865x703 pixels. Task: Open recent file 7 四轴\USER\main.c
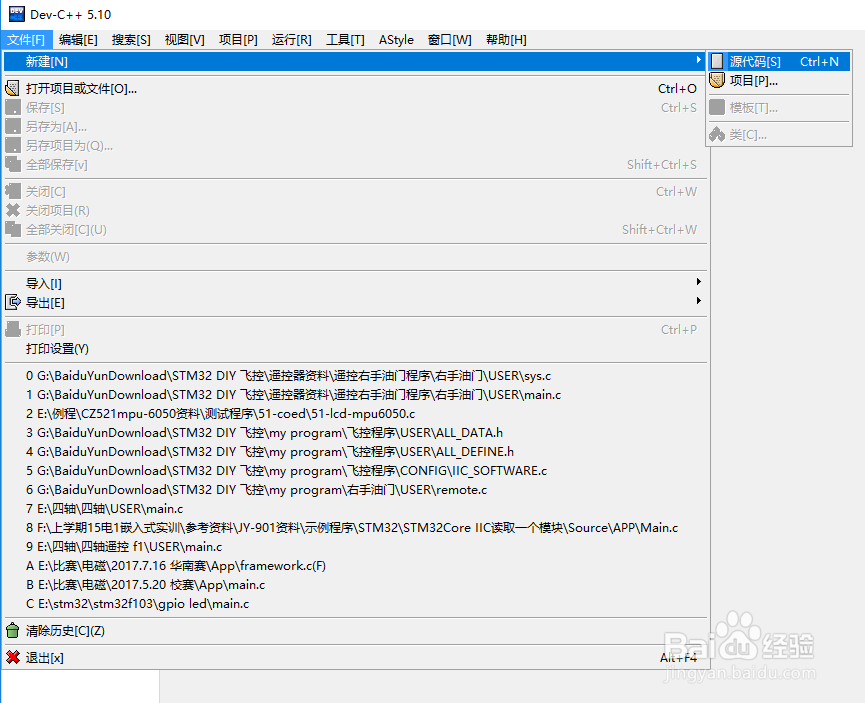(354, 509)
